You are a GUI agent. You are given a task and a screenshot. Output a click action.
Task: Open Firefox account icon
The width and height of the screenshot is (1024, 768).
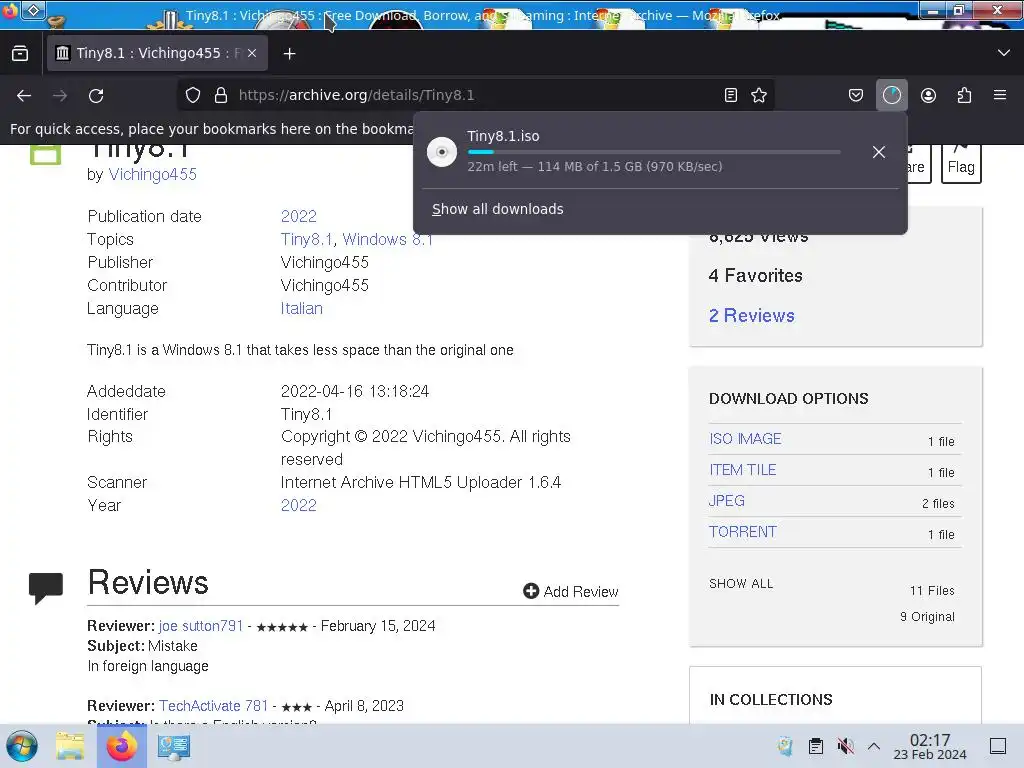(928, 95)
